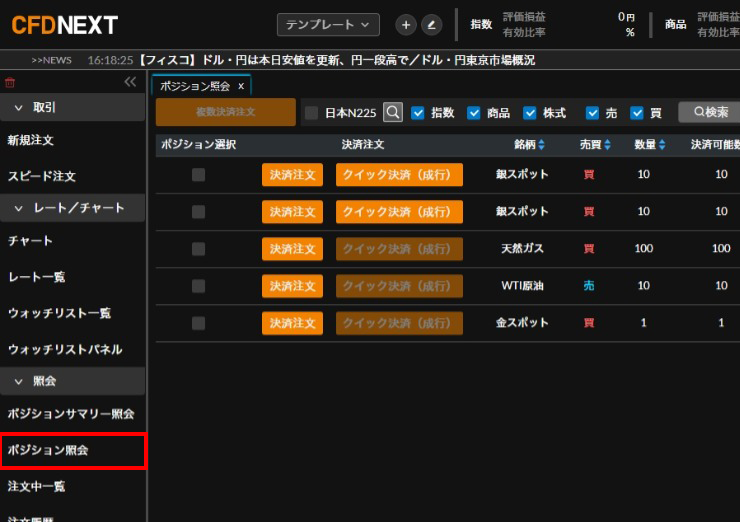The height and width of the screenshot is (522, 740).
Task: Toggle the 日本N225 checkbox
Action: [311, 113]
